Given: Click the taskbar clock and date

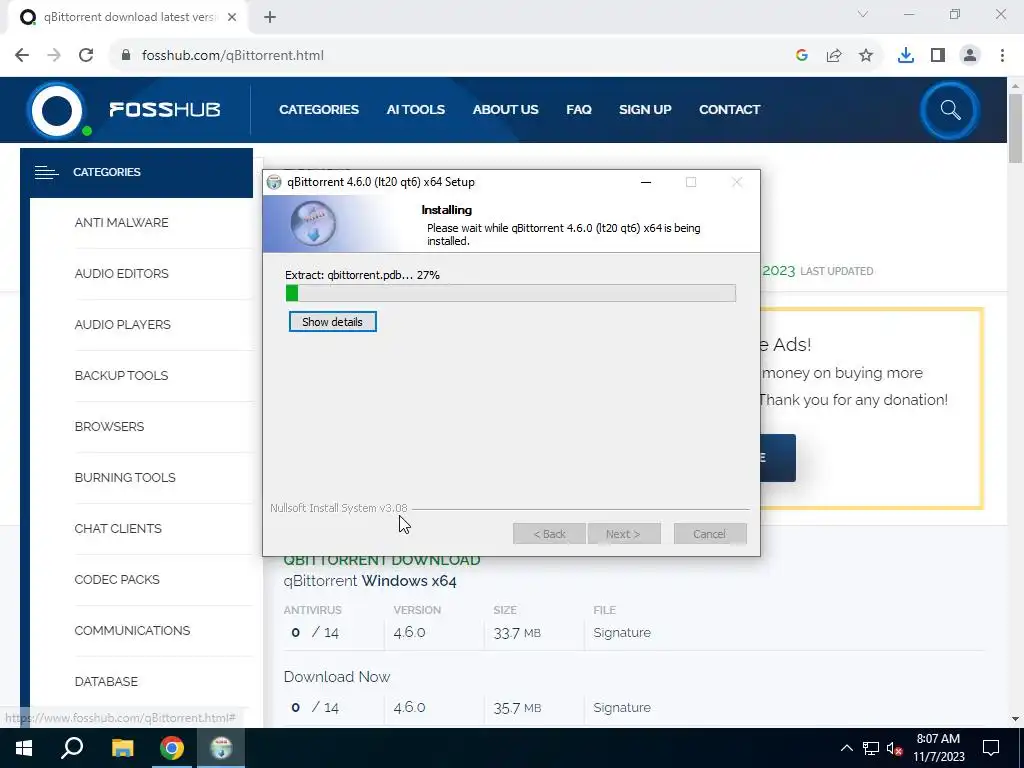Looking at the screenshot, I should pyautogui.click(x=938, y=748).
